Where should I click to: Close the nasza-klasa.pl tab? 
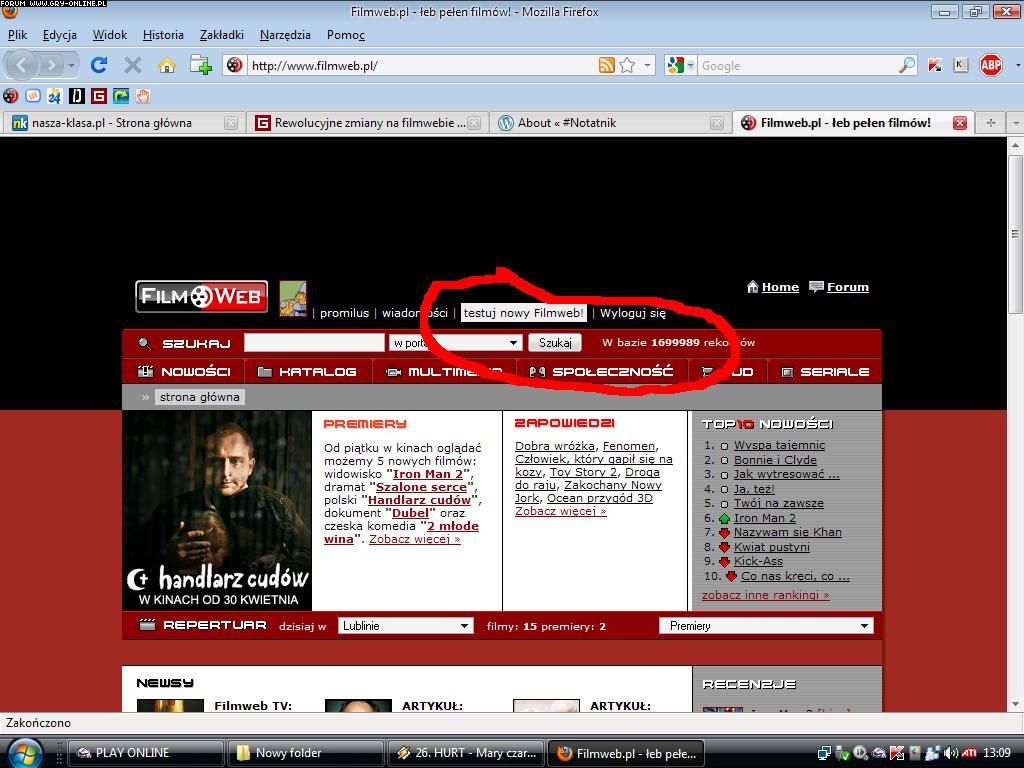(231, 123)
